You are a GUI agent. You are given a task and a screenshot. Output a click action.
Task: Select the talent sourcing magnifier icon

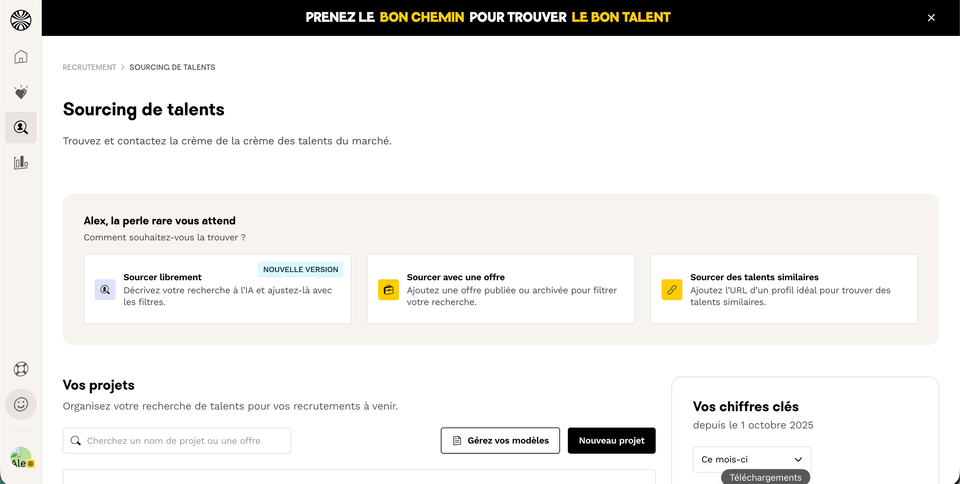(21, 127)
